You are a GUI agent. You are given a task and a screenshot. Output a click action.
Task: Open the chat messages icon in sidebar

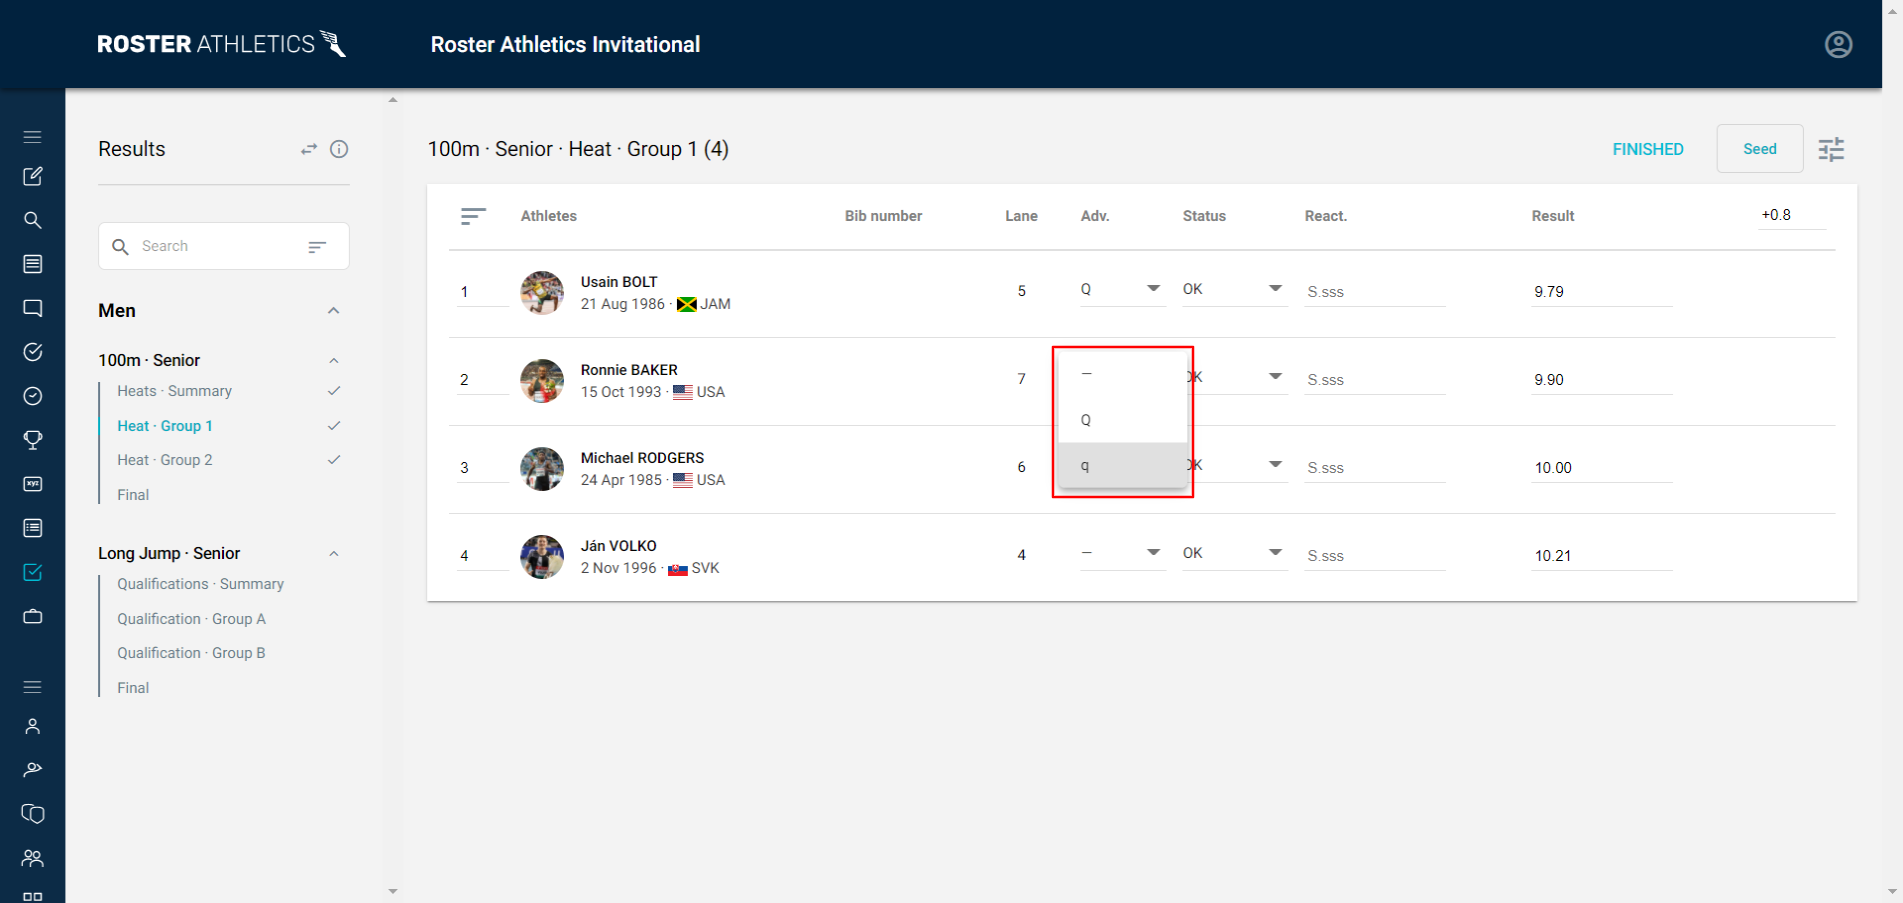[33, 308]
